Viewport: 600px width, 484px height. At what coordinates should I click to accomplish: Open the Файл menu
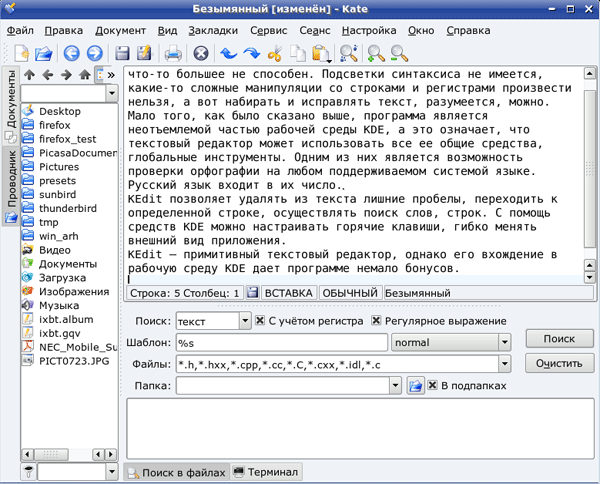point(20,31)
